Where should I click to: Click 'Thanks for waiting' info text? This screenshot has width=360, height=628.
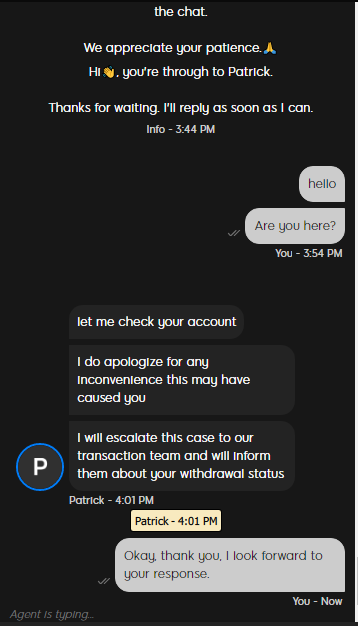coord(181,108)
